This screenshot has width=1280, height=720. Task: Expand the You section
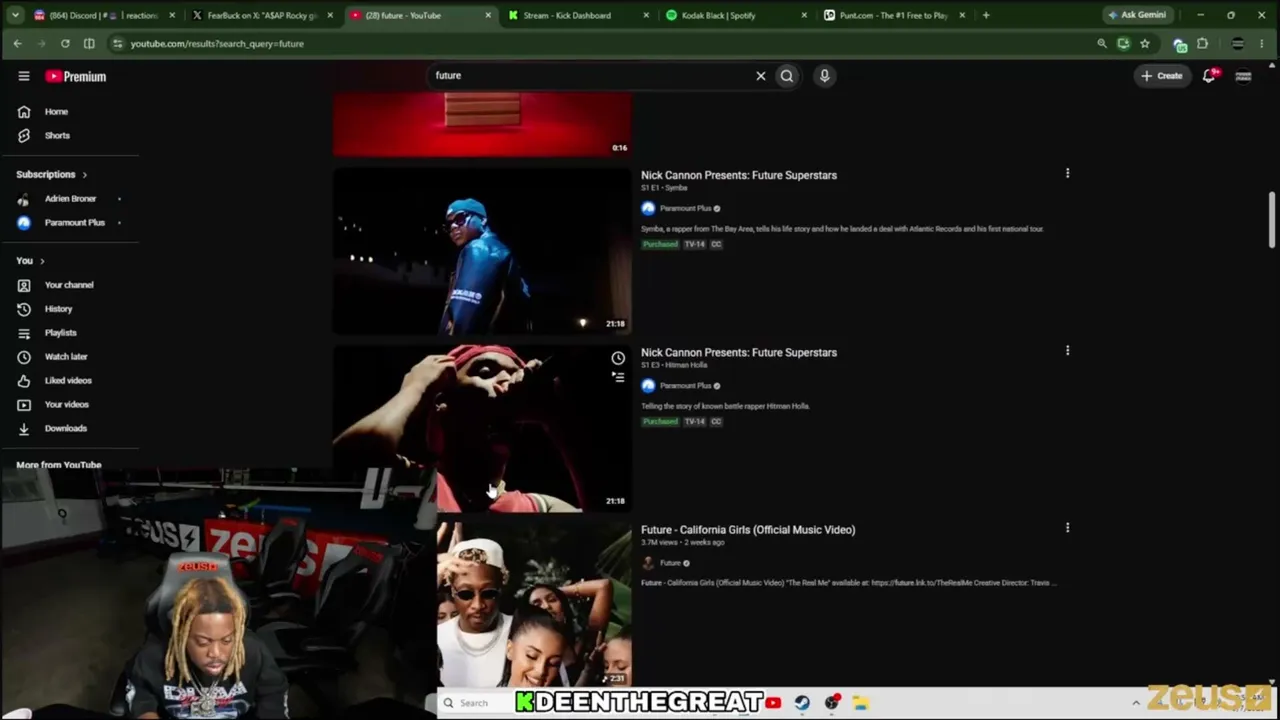pos(31,261)
